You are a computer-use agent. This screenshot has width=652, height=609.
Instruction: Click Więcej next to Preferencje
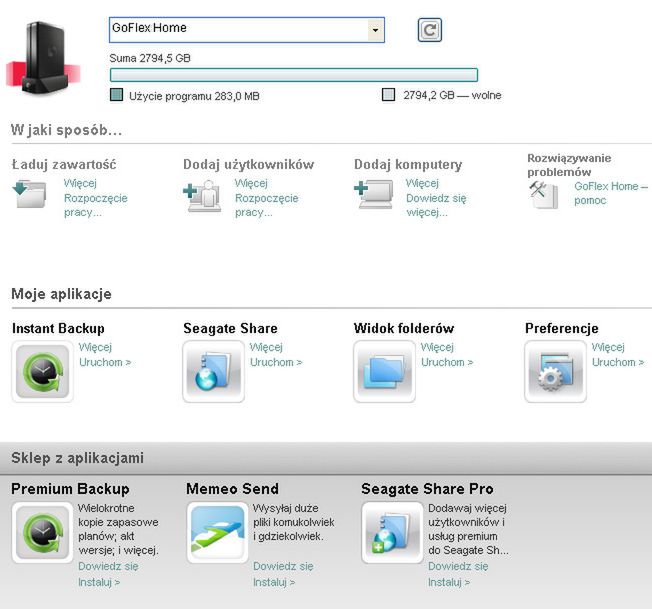click(608, 347)
